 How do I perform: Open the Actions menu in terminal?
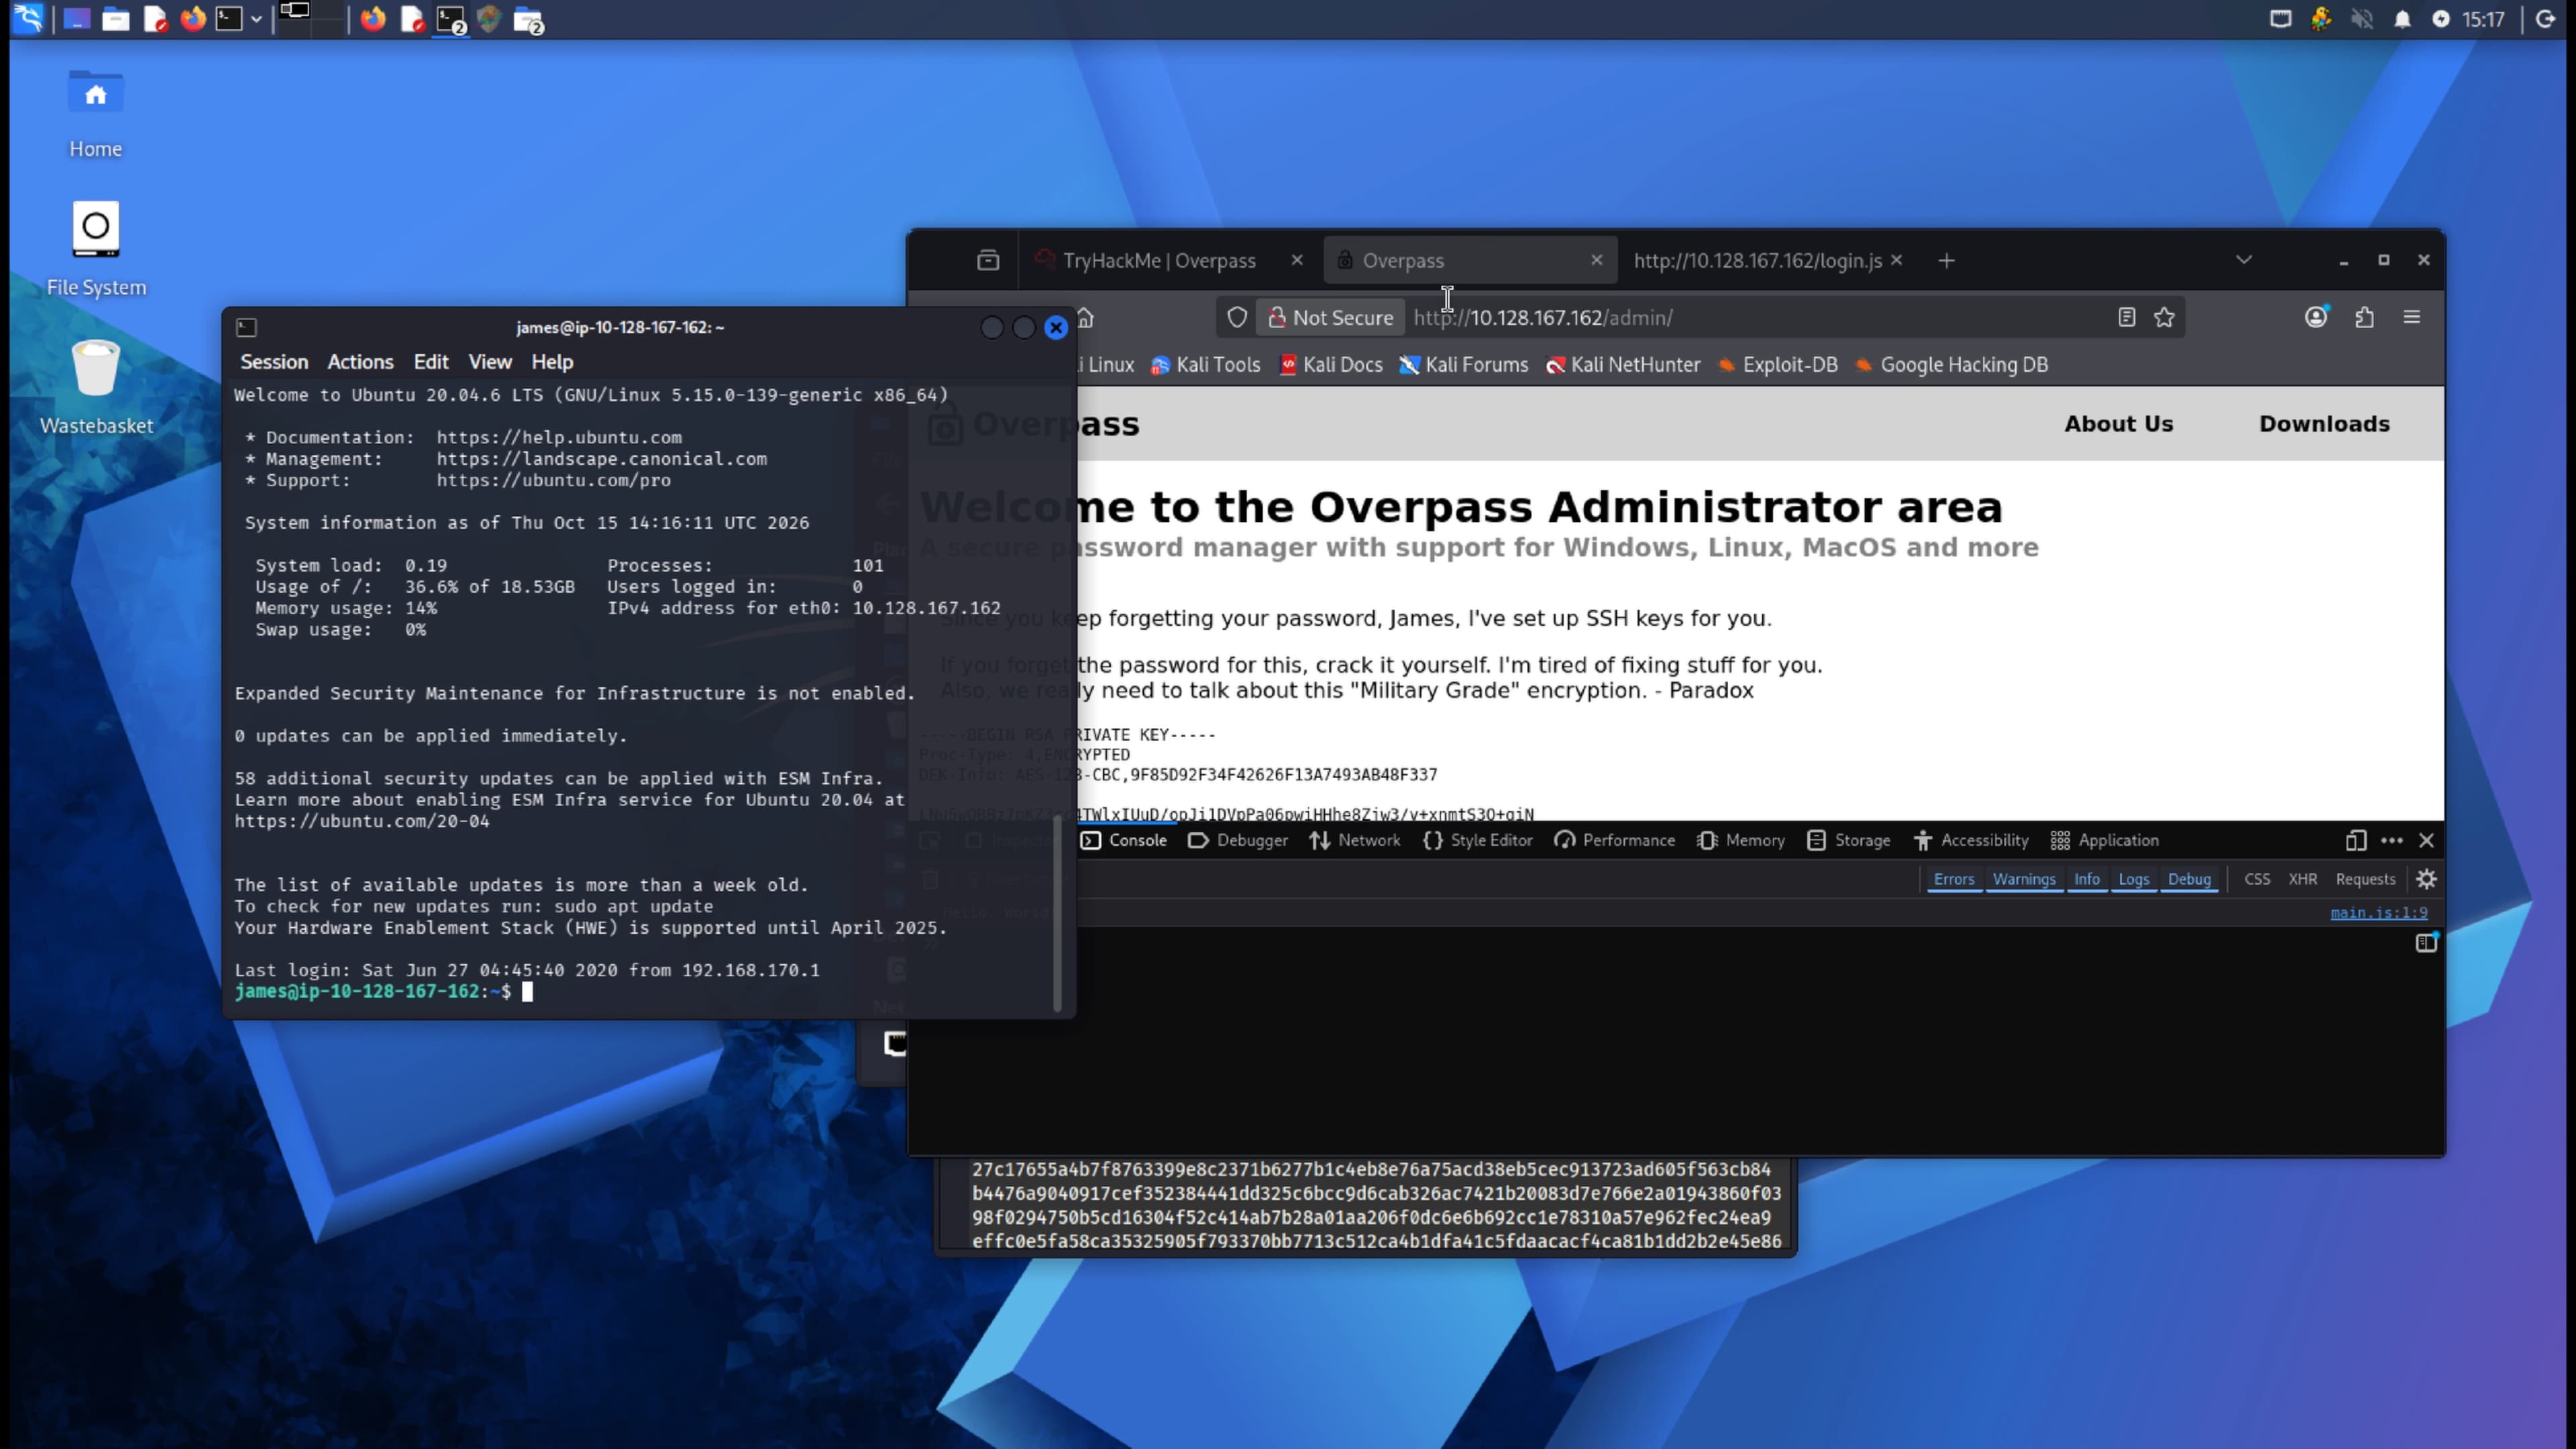pyautogui.click(x=360, y=362)
